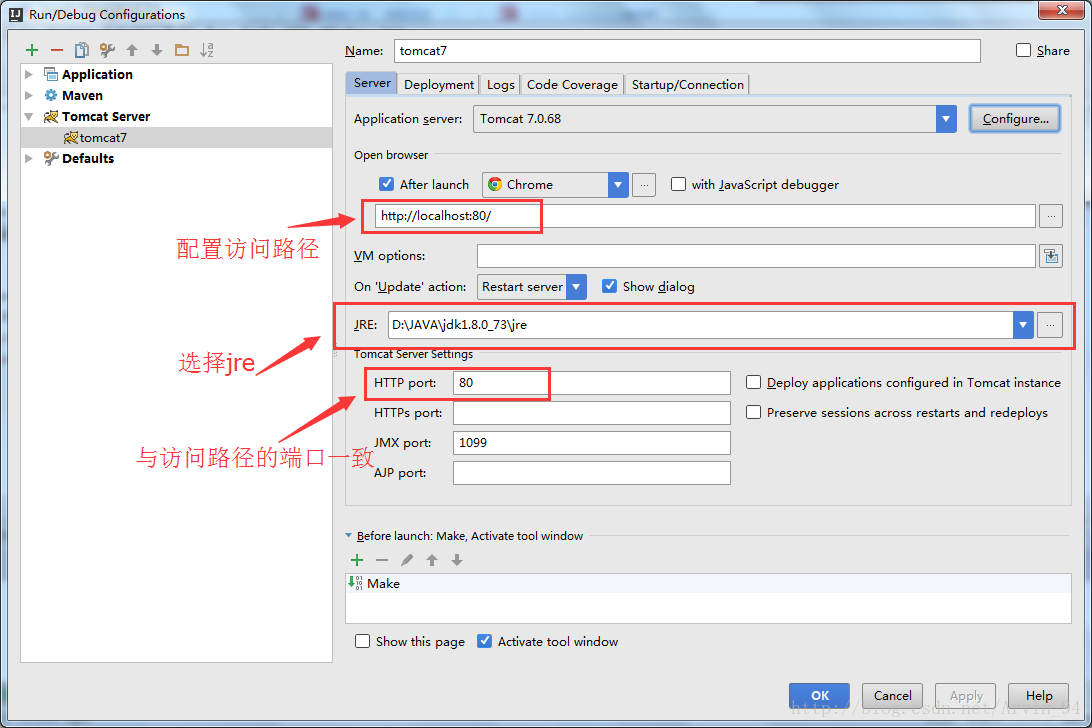Screen dimensions: 1092x728
Task: Toggle the Share checkbox
Action: pyautogui.click(x=1023, y=50)
